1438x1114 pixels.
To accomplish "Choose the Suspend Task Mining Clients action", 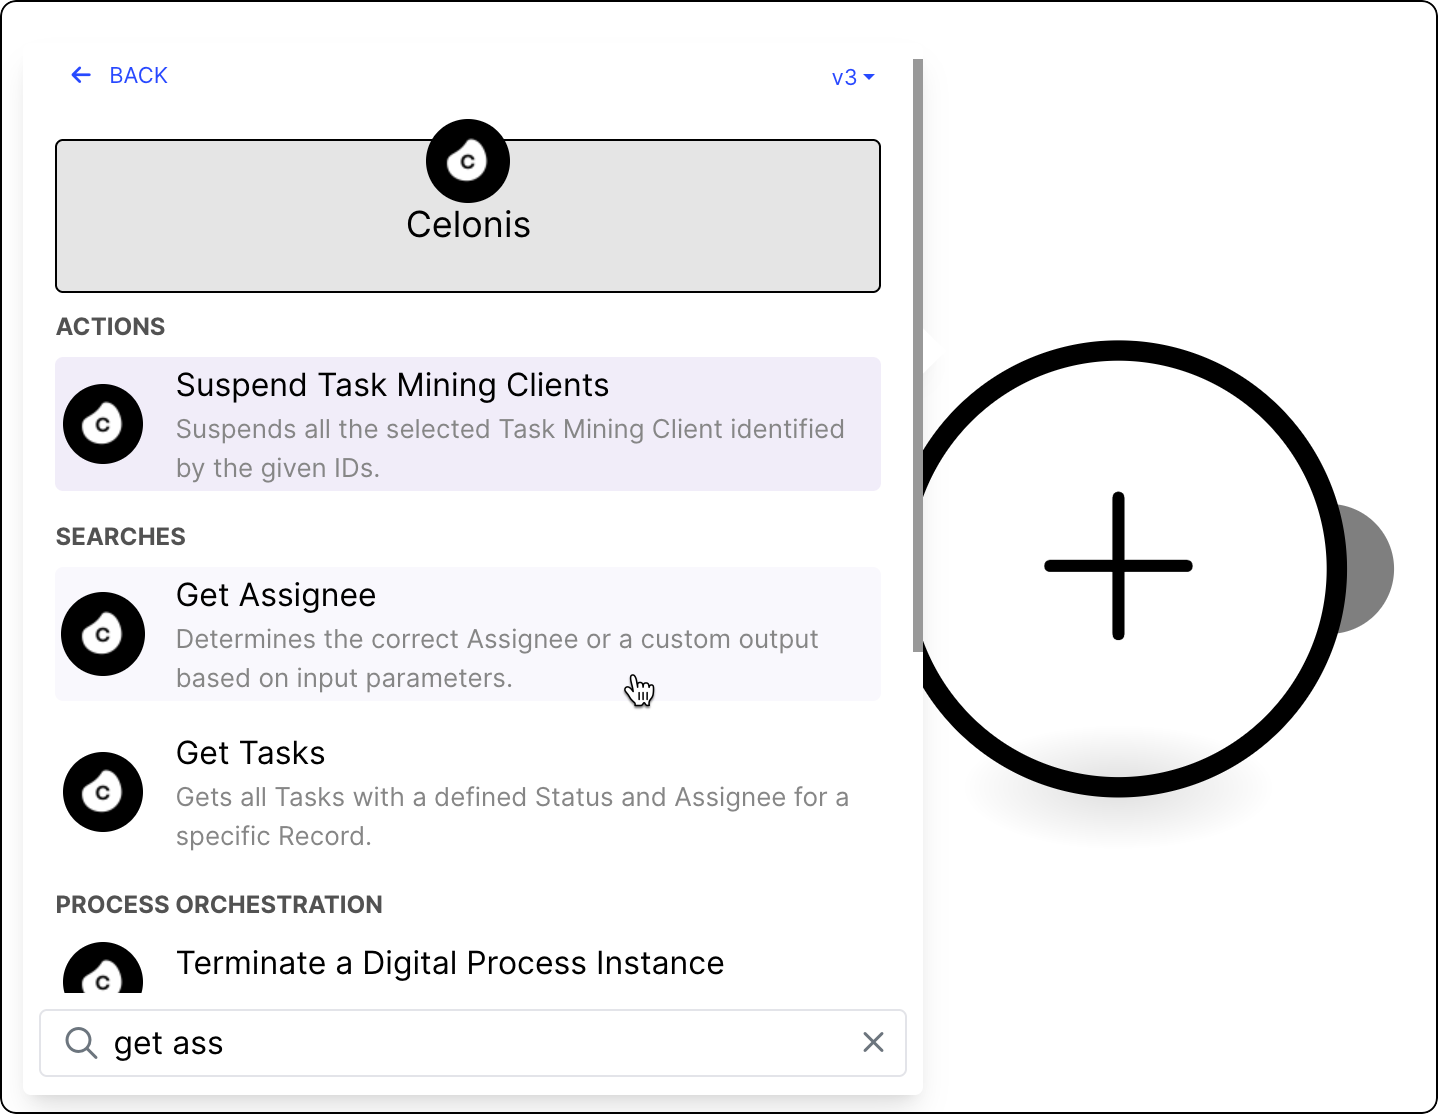I will (467, 424).
